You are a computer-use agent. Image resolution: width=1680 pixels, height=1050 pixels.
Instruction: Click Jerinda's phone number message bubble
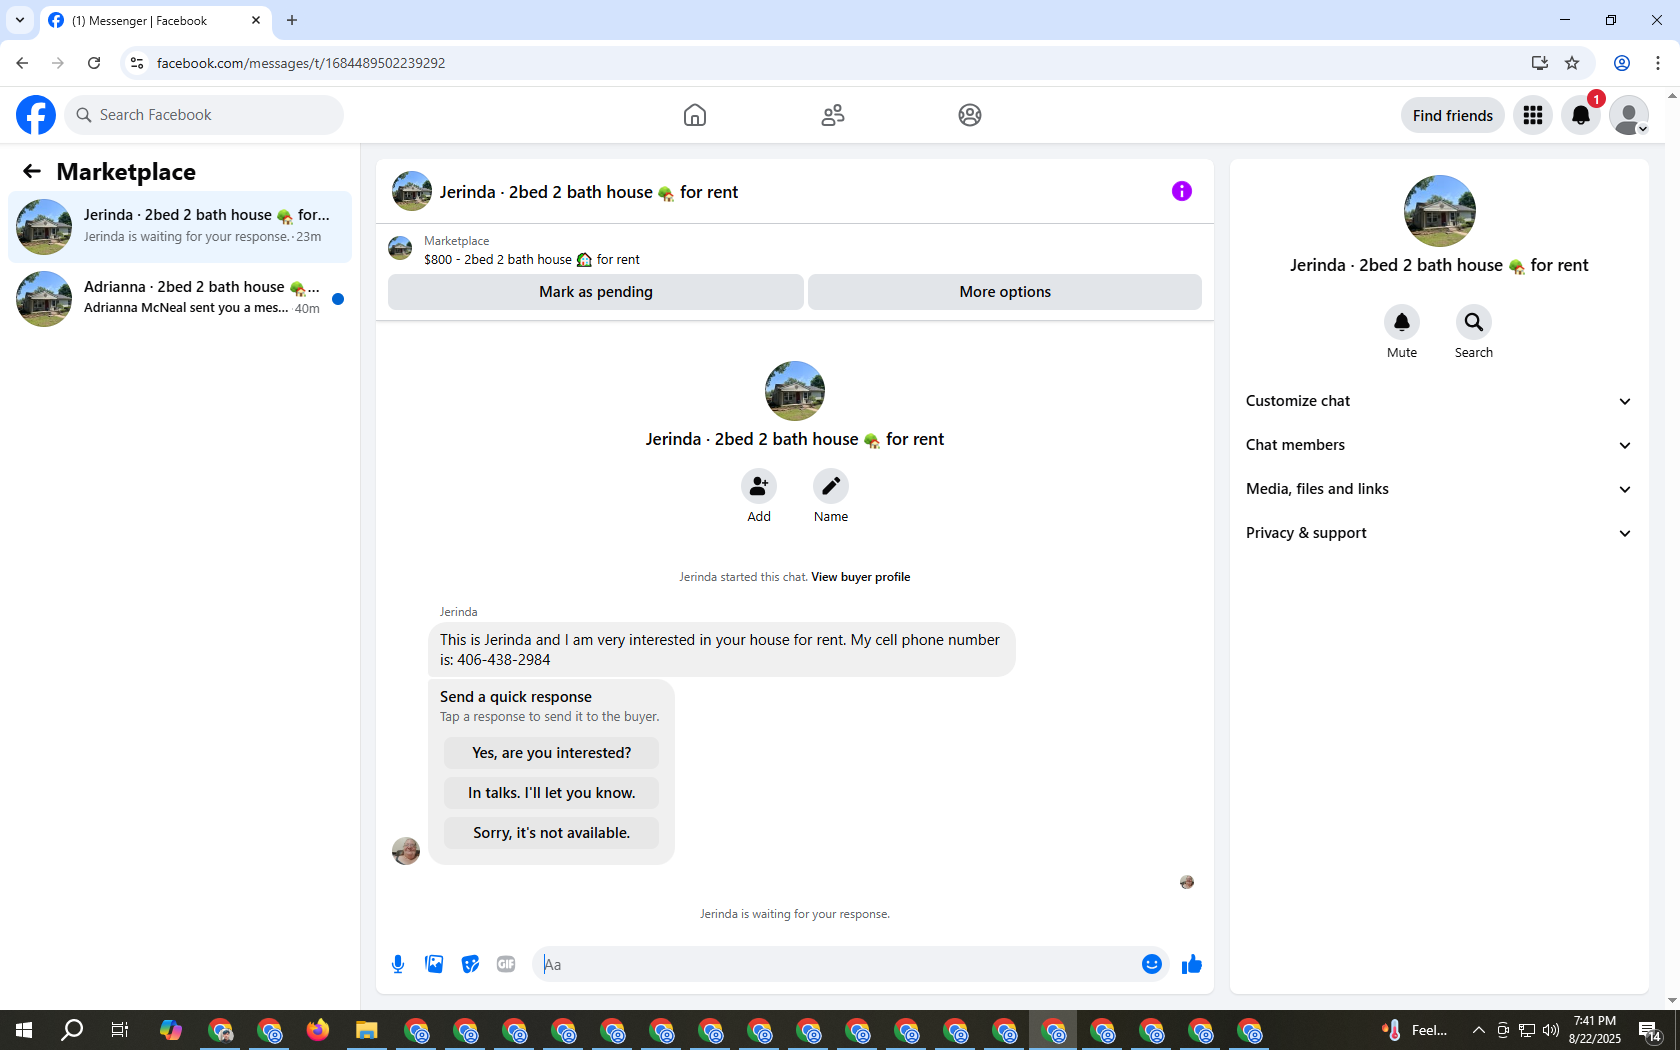[721, 650]
